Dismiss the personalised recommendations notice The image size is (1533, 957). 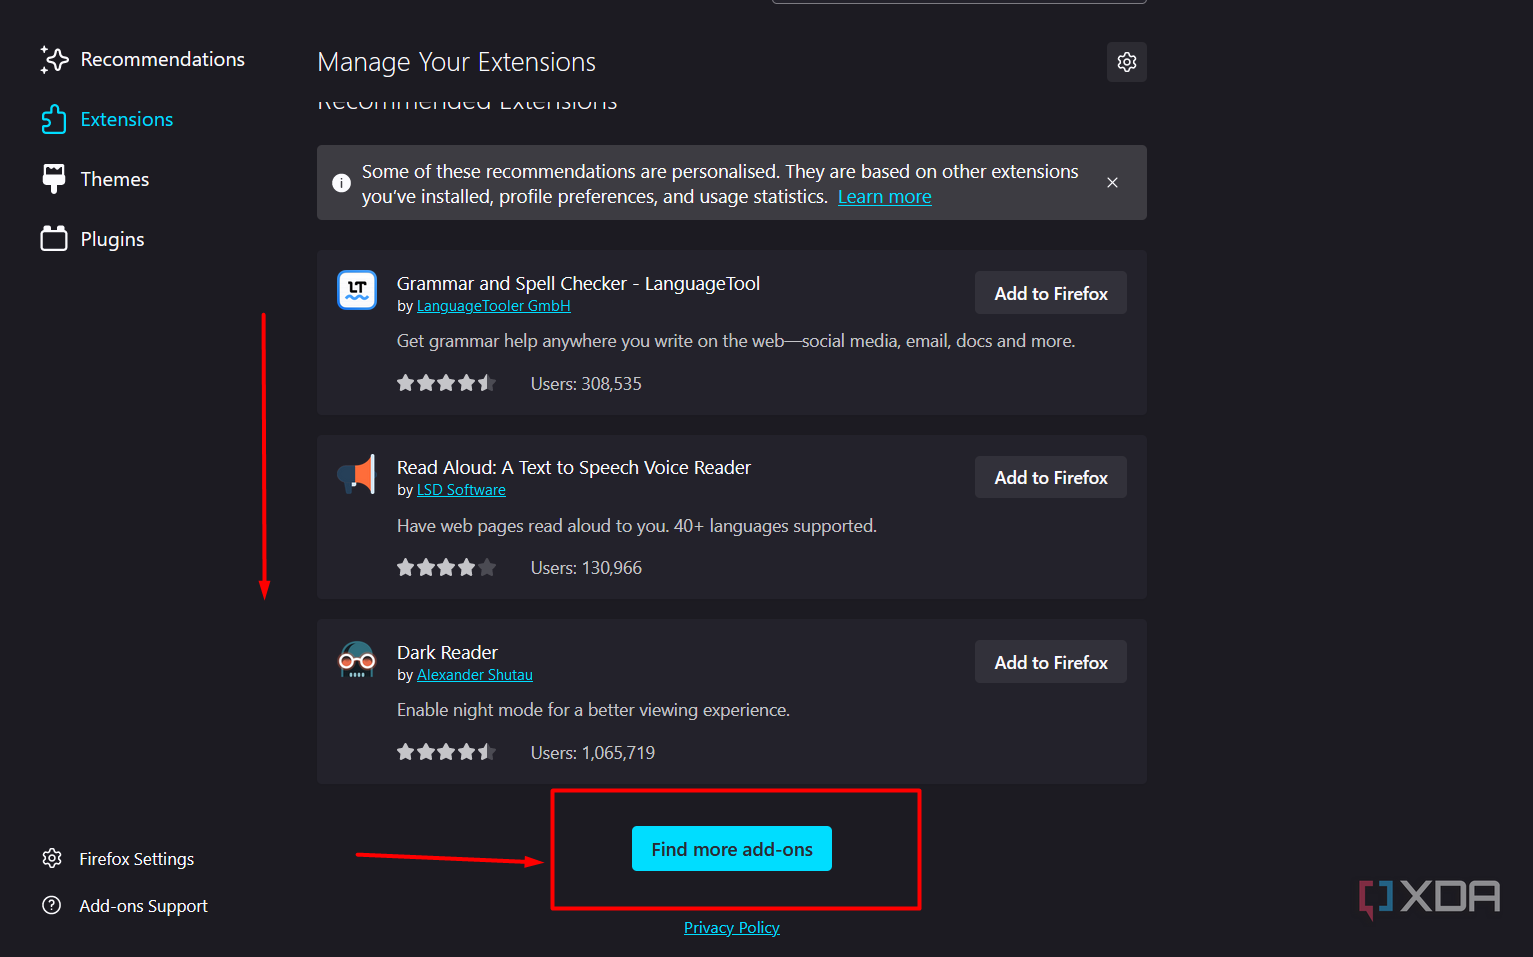pyautogui.click(x=1112, y=183)
